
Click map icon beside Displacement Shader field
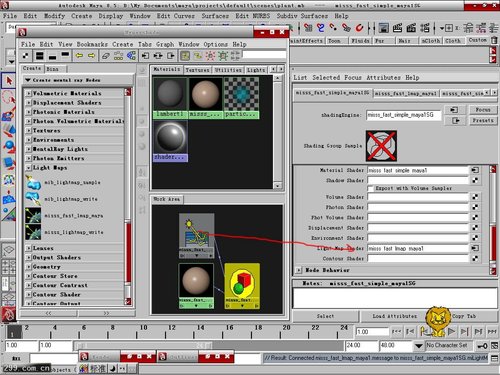pos(475,228)
